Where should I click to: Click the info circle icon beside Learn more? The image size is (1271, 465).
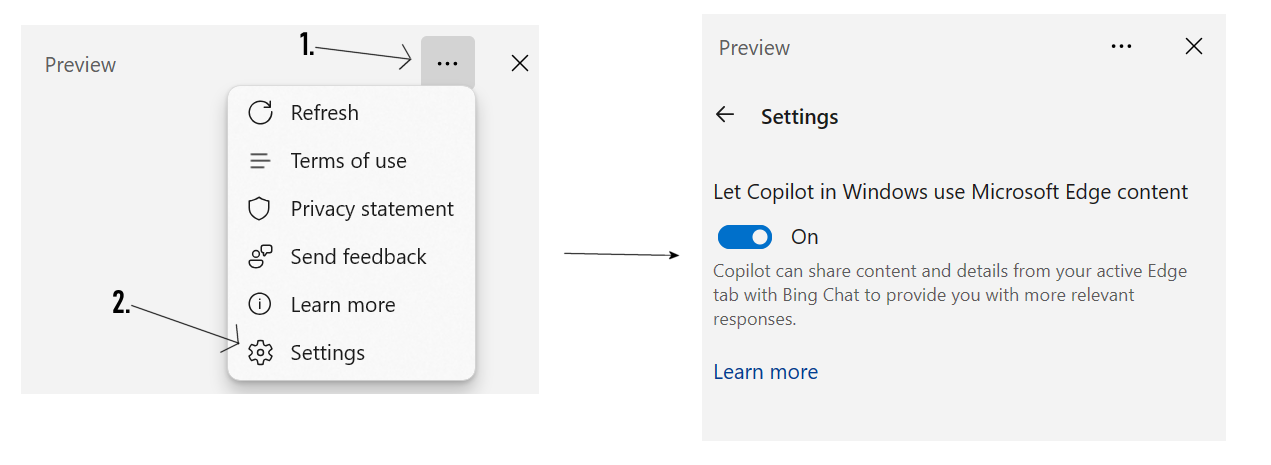tap(260, 305)
